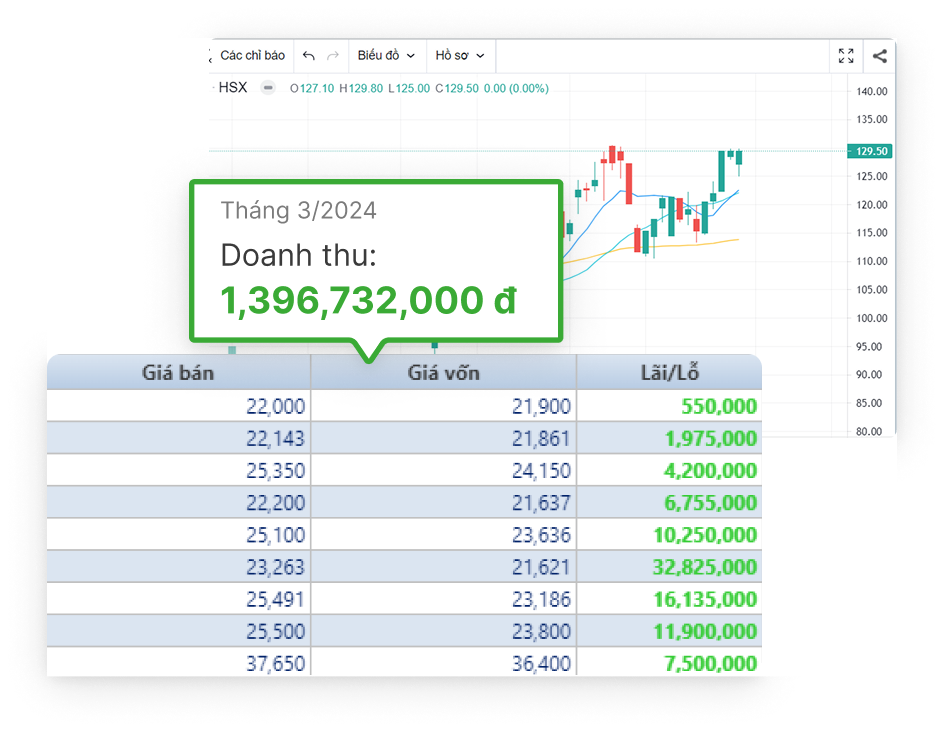Select the 16,135,000 profit value
This screenshot has height=731, width=944.
coord(705,600)
